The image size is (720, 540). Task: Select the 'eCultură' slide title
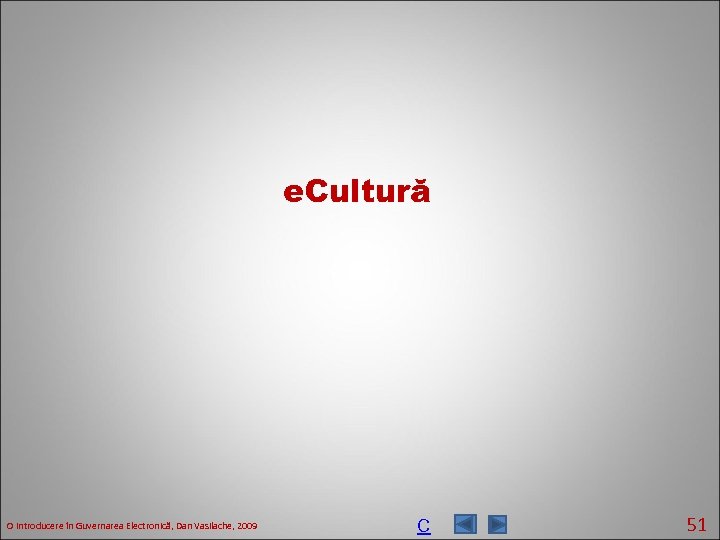357,192
